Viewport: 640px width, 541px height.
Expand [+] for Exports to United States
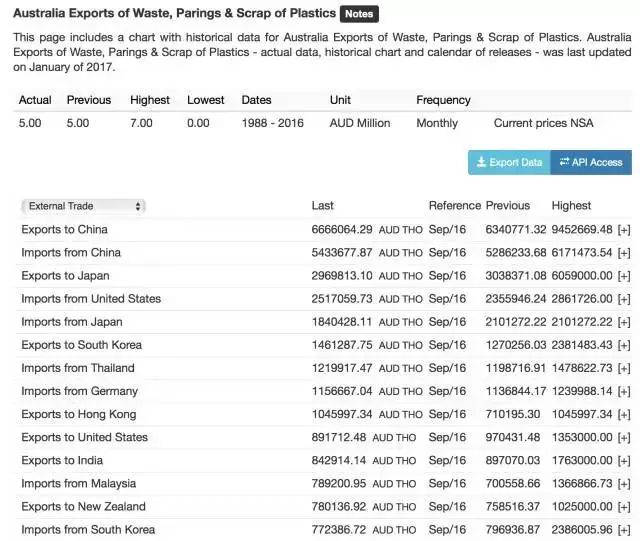[624, 438]
